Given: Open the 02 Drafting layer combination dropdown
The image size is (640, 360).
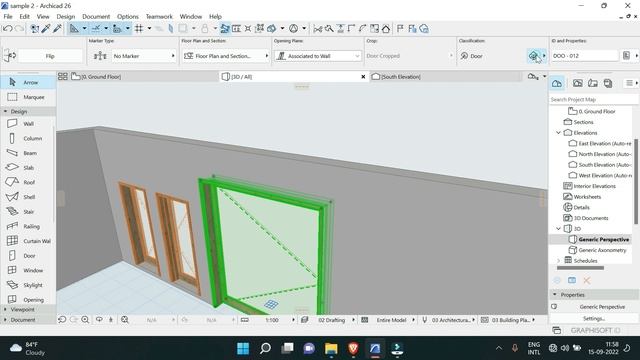Looking at the screenshot, I should coord(331,320).
